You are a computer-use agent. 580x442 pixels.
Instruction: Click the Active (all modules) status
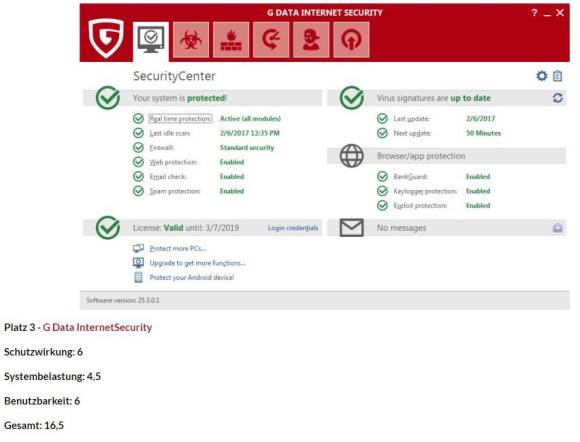250,119
